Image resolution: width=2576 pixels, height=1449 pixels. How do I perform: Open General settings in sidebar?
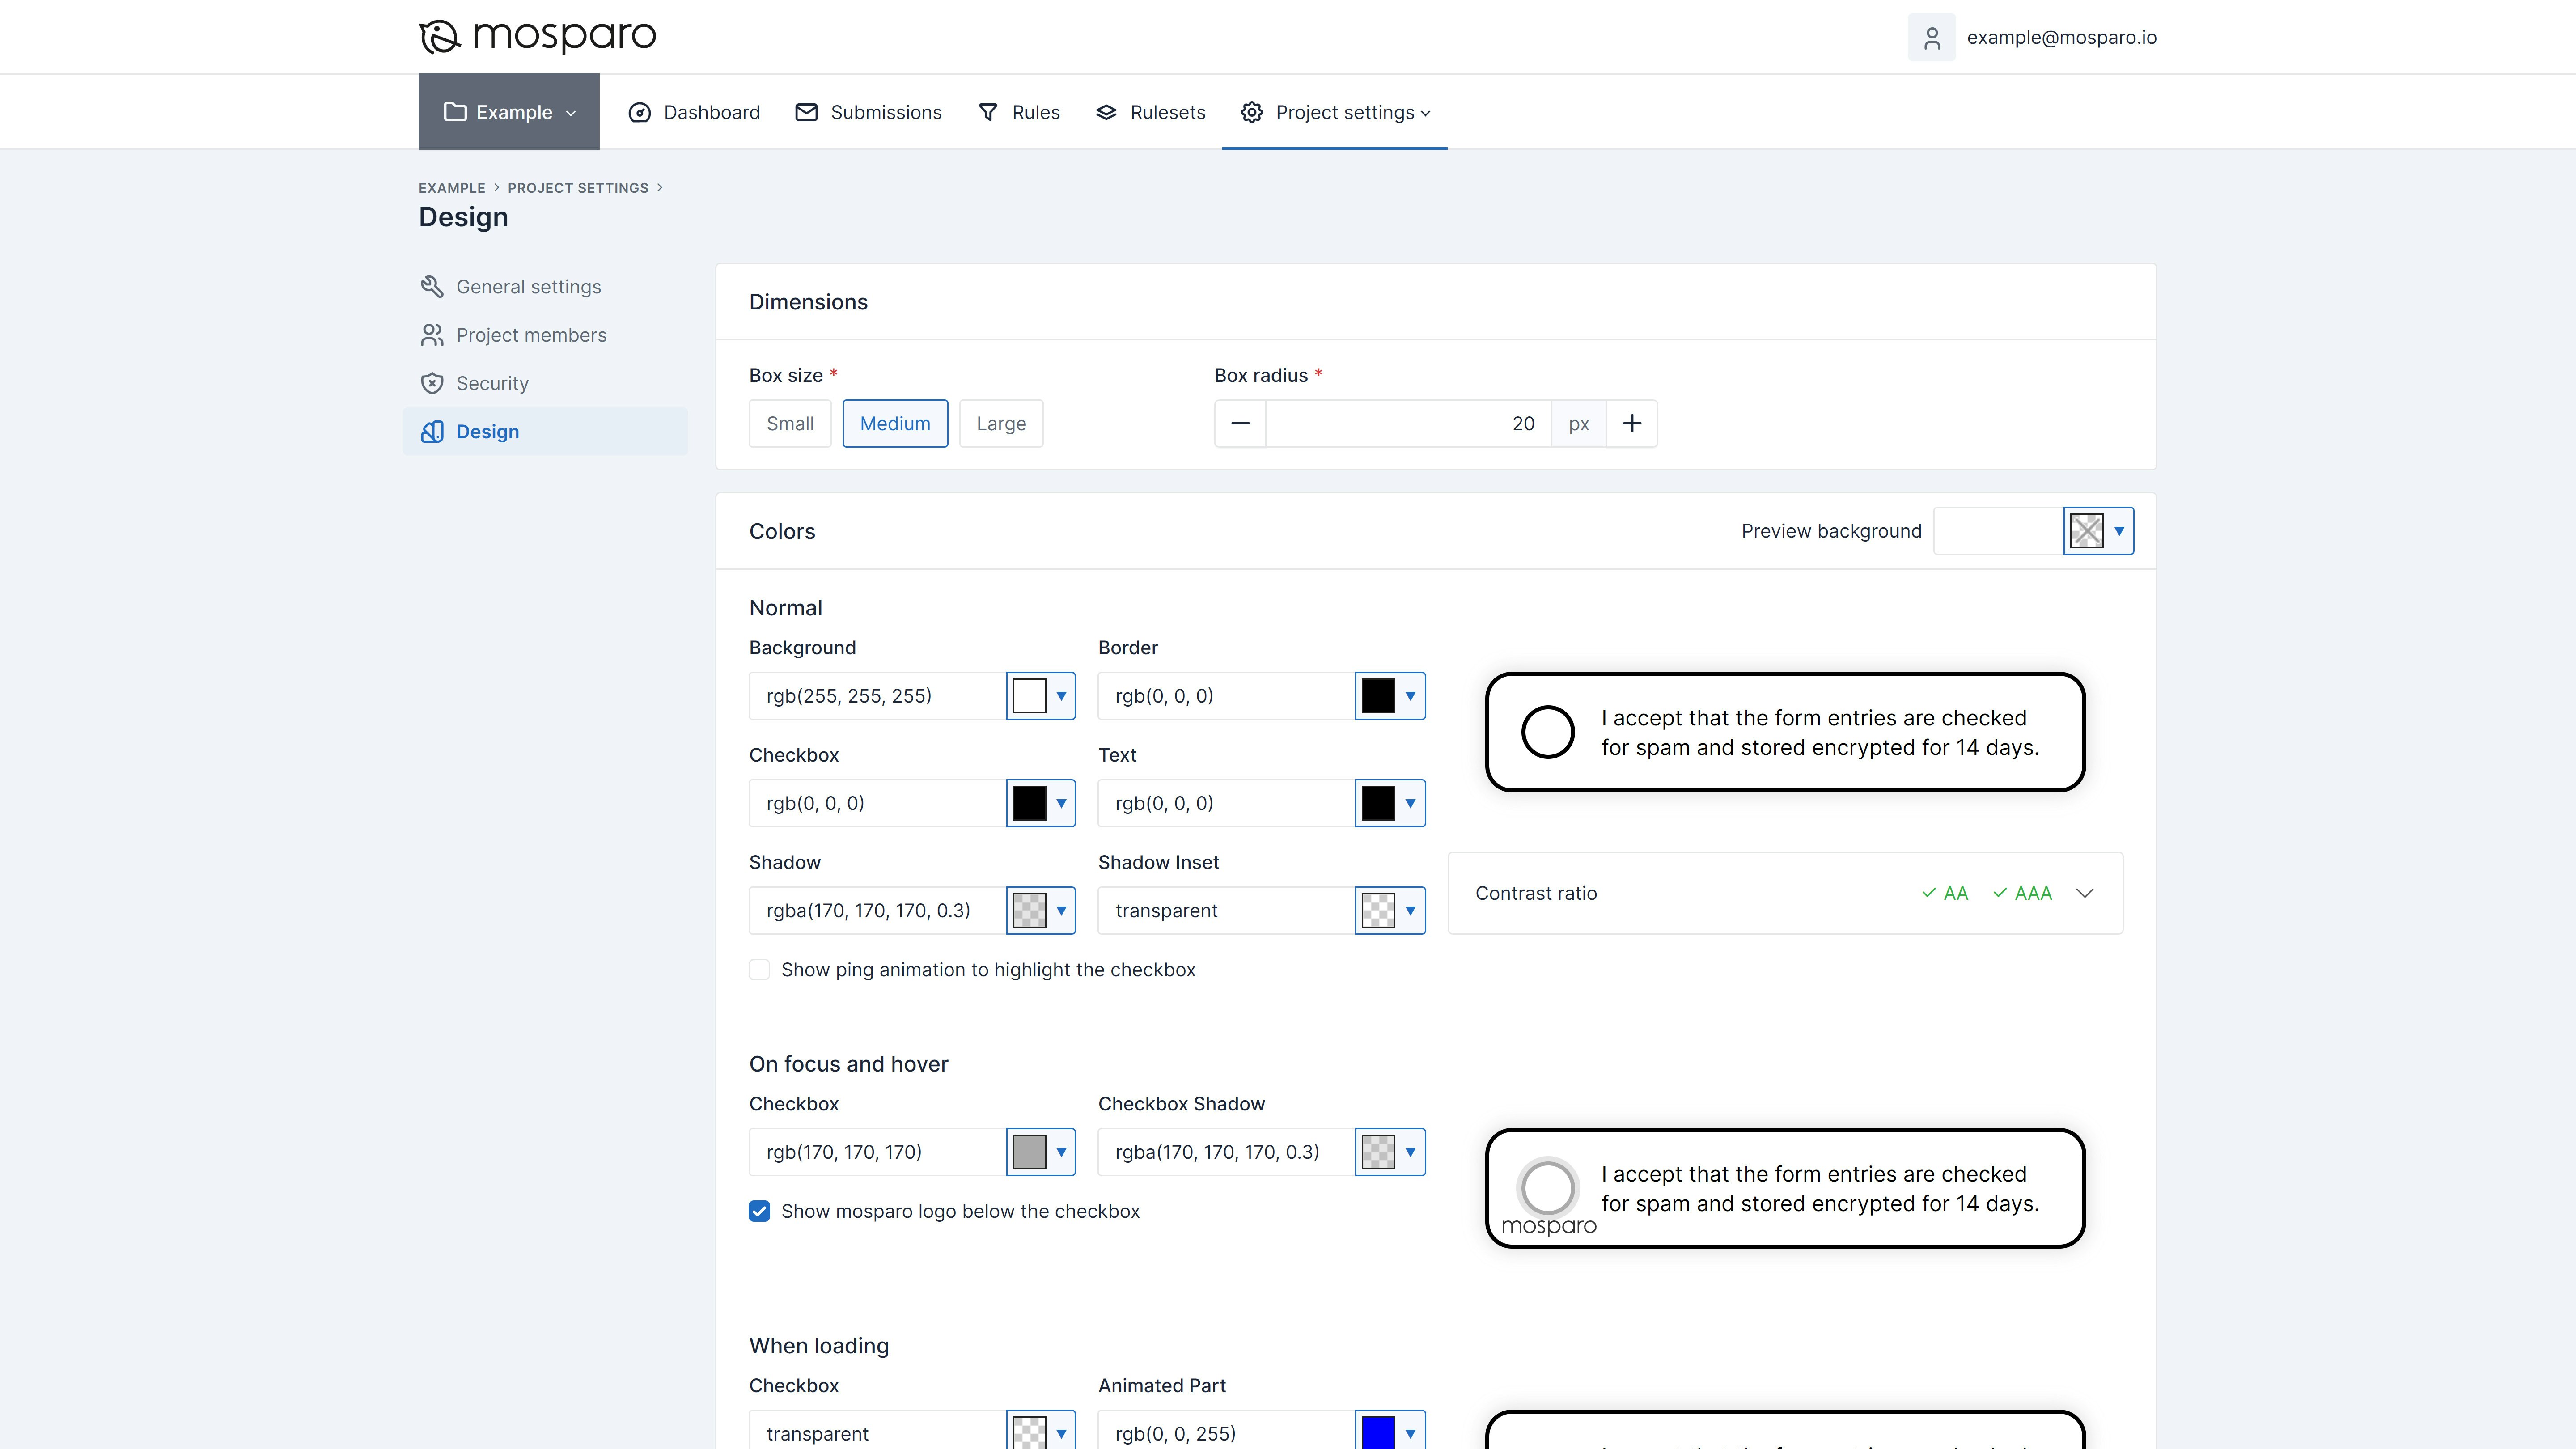pos(545,287)
